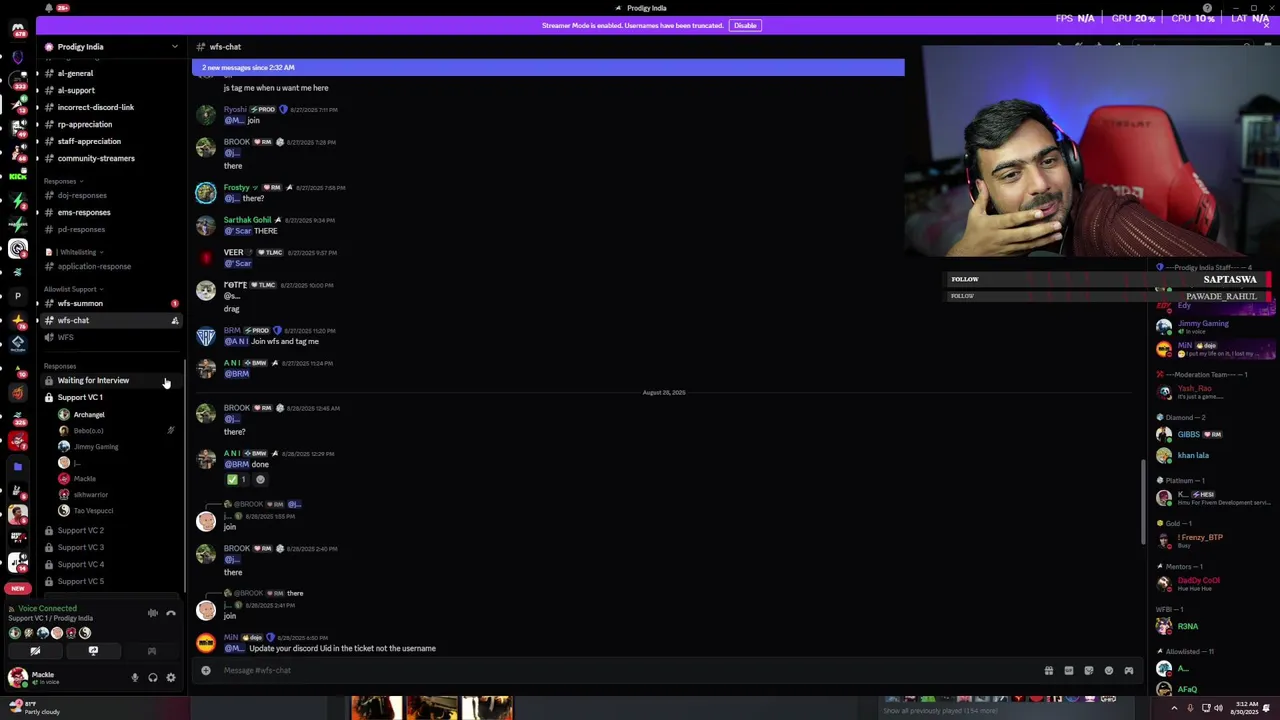Open Mackle's user profile avatar
This screenshot has width=1280, height=720.
pos(18,678)
